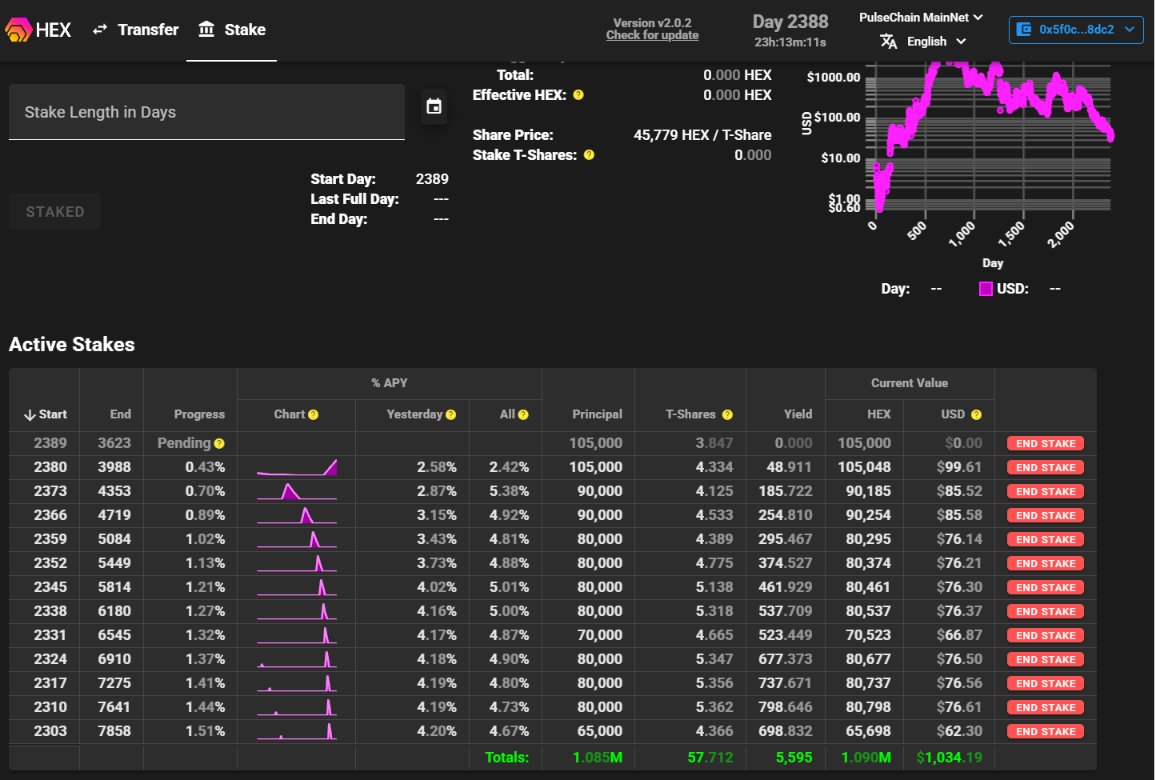
Task: Open the Stake tab
Action: point(231,29)
